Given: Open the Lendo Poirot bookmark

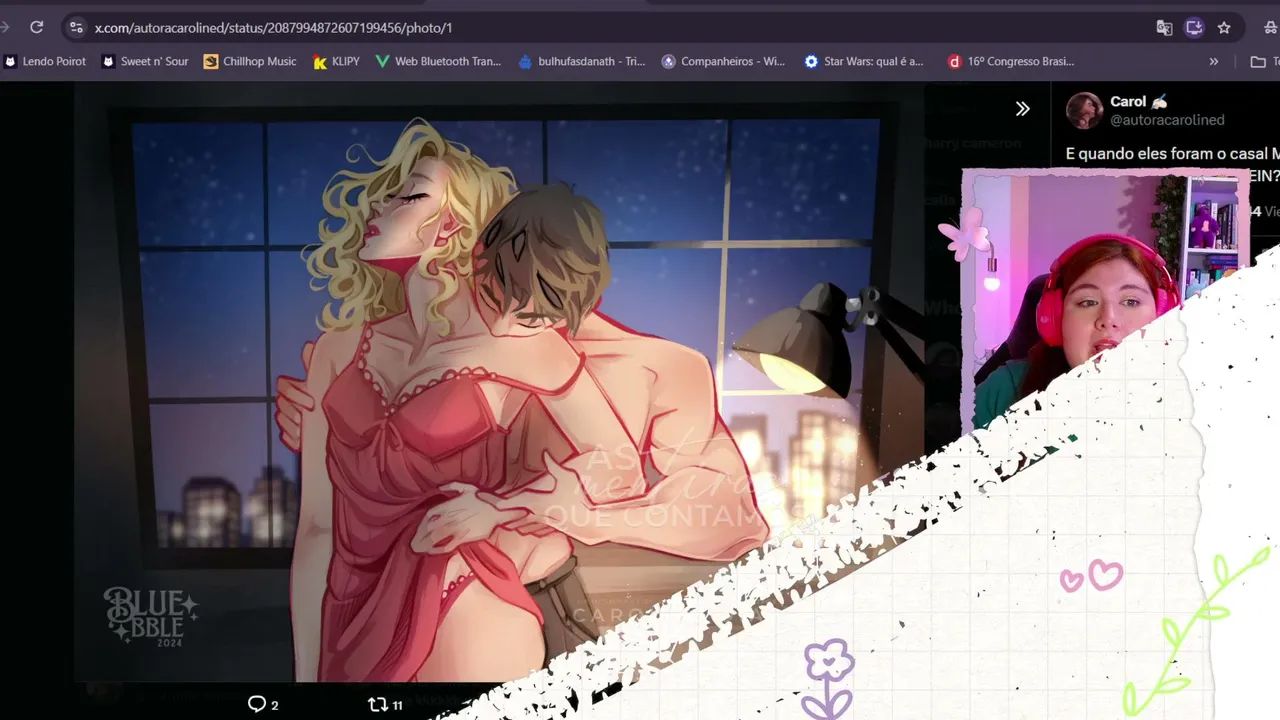Looking at the screenshot, I should 46,61.
